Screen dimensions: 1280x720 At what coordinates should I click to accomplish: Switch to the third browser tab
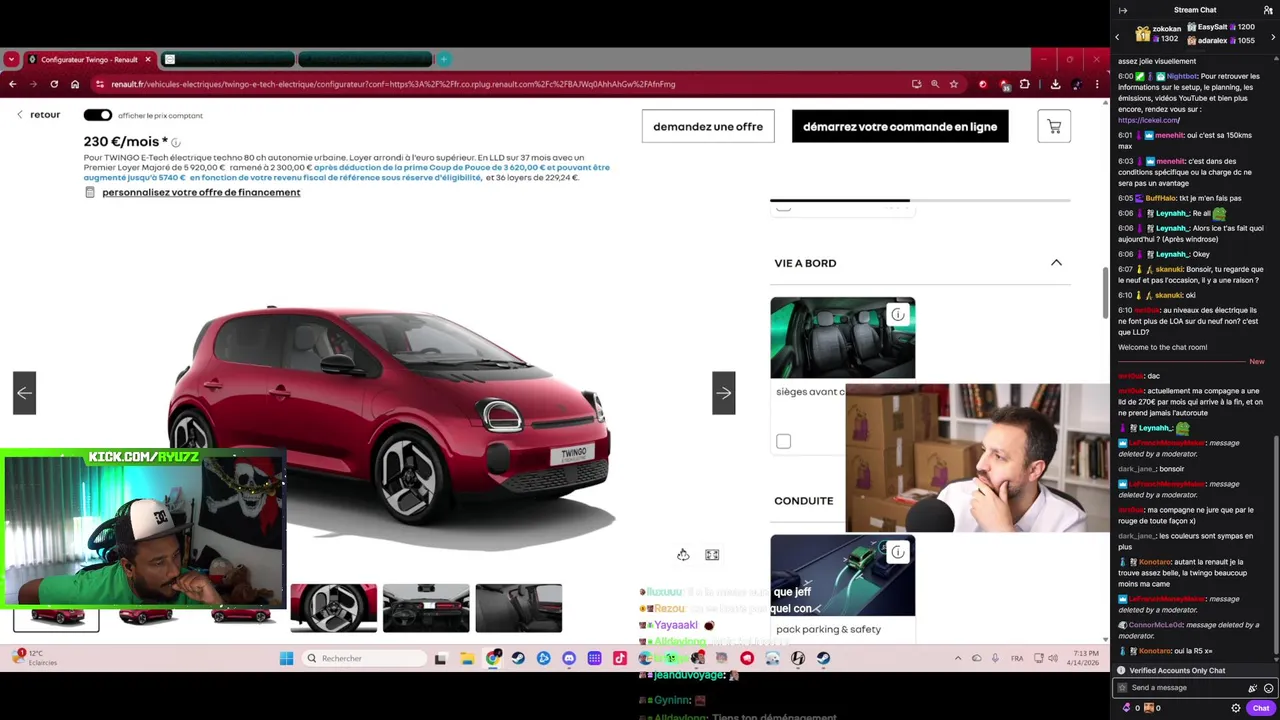tap(365, 59)
